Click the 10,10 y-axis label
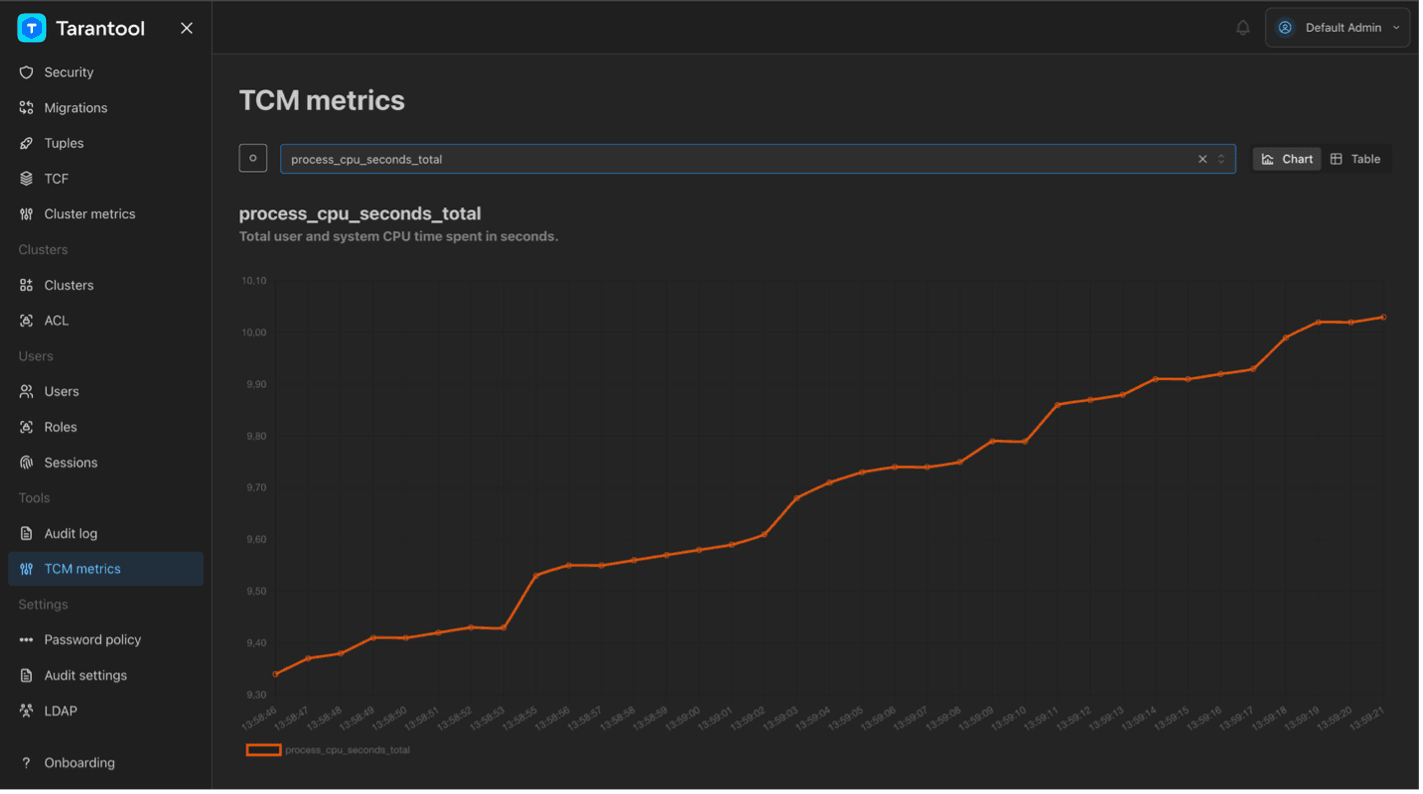Image resolution: width=1423 pixels, height=794 pixels. pos(255,282)
